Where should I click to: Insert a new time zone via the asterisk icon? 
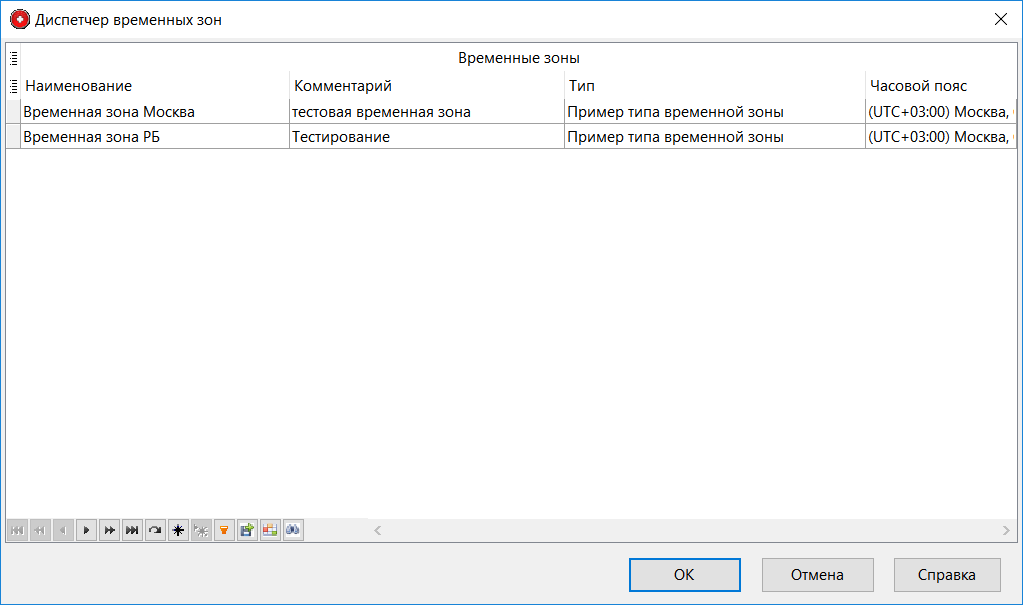pyautogui.click(x=178, y=530)
